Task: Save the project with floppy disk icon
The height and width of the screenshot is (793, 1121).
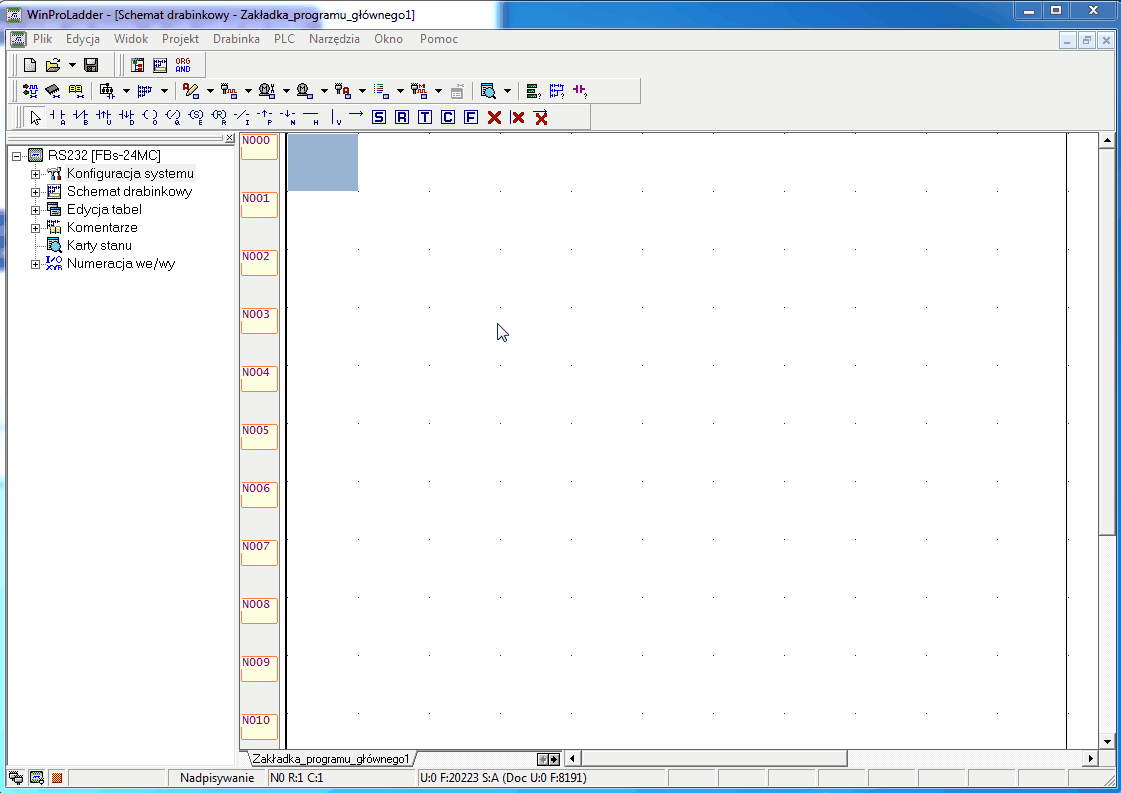Action: 91,65
